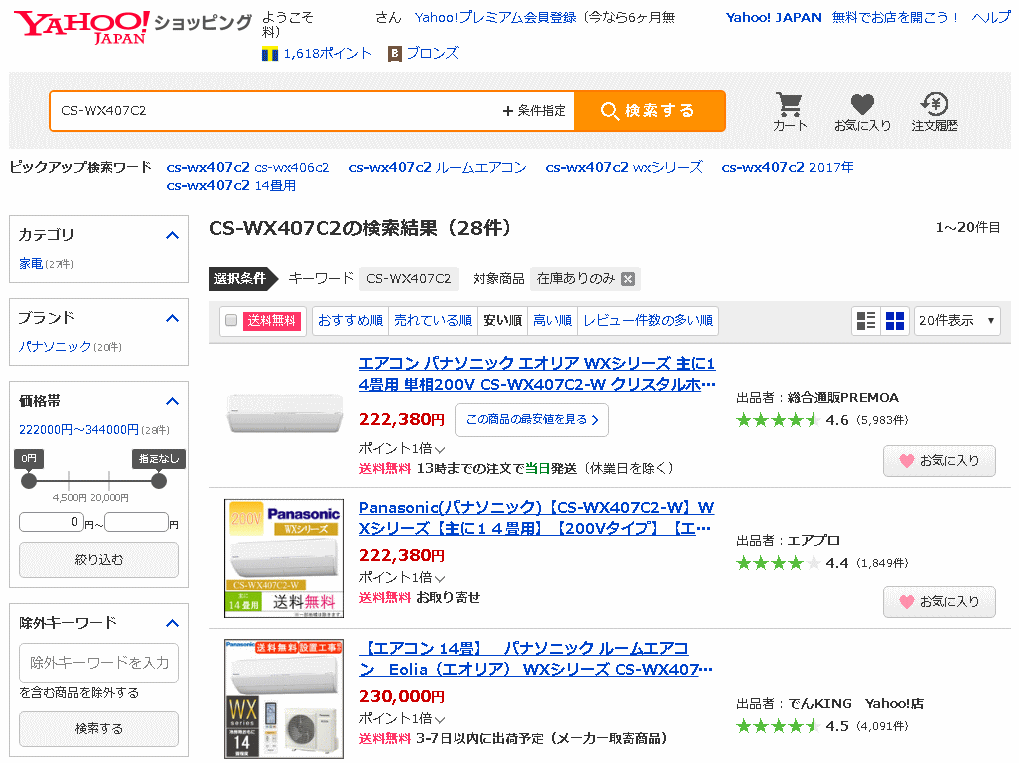The image size is (1019, 763).
Task: Open product title Panasonic(パナソニック)【CS-WX407C2-W】
Action: (536, 518)
